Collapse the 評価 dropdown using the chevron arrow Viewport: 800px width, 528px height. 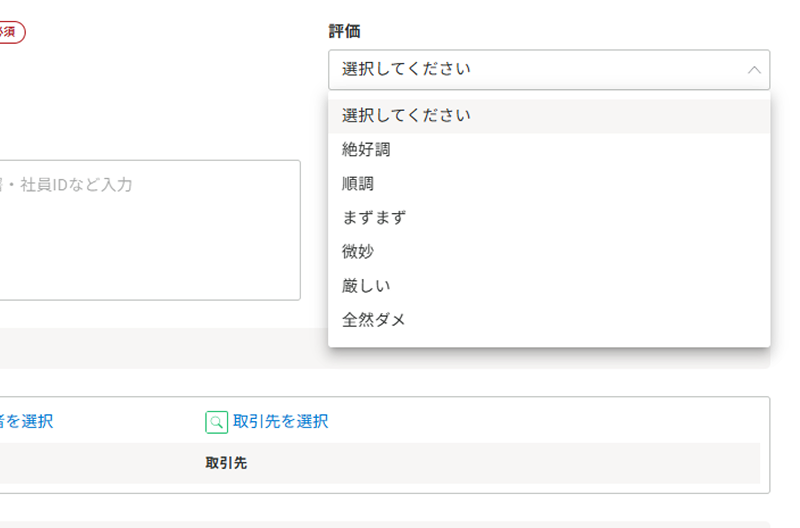[x=754, y=70]
